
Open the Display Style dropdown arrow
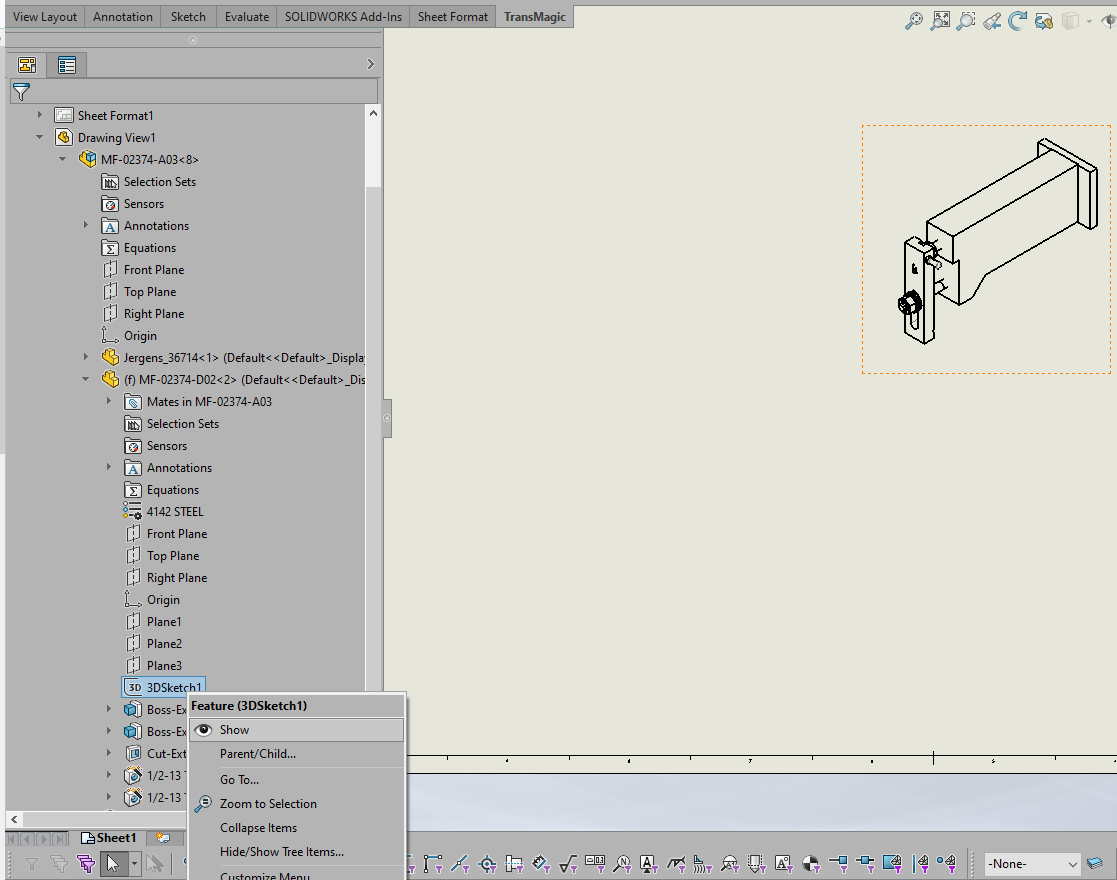click(1089, 21)
